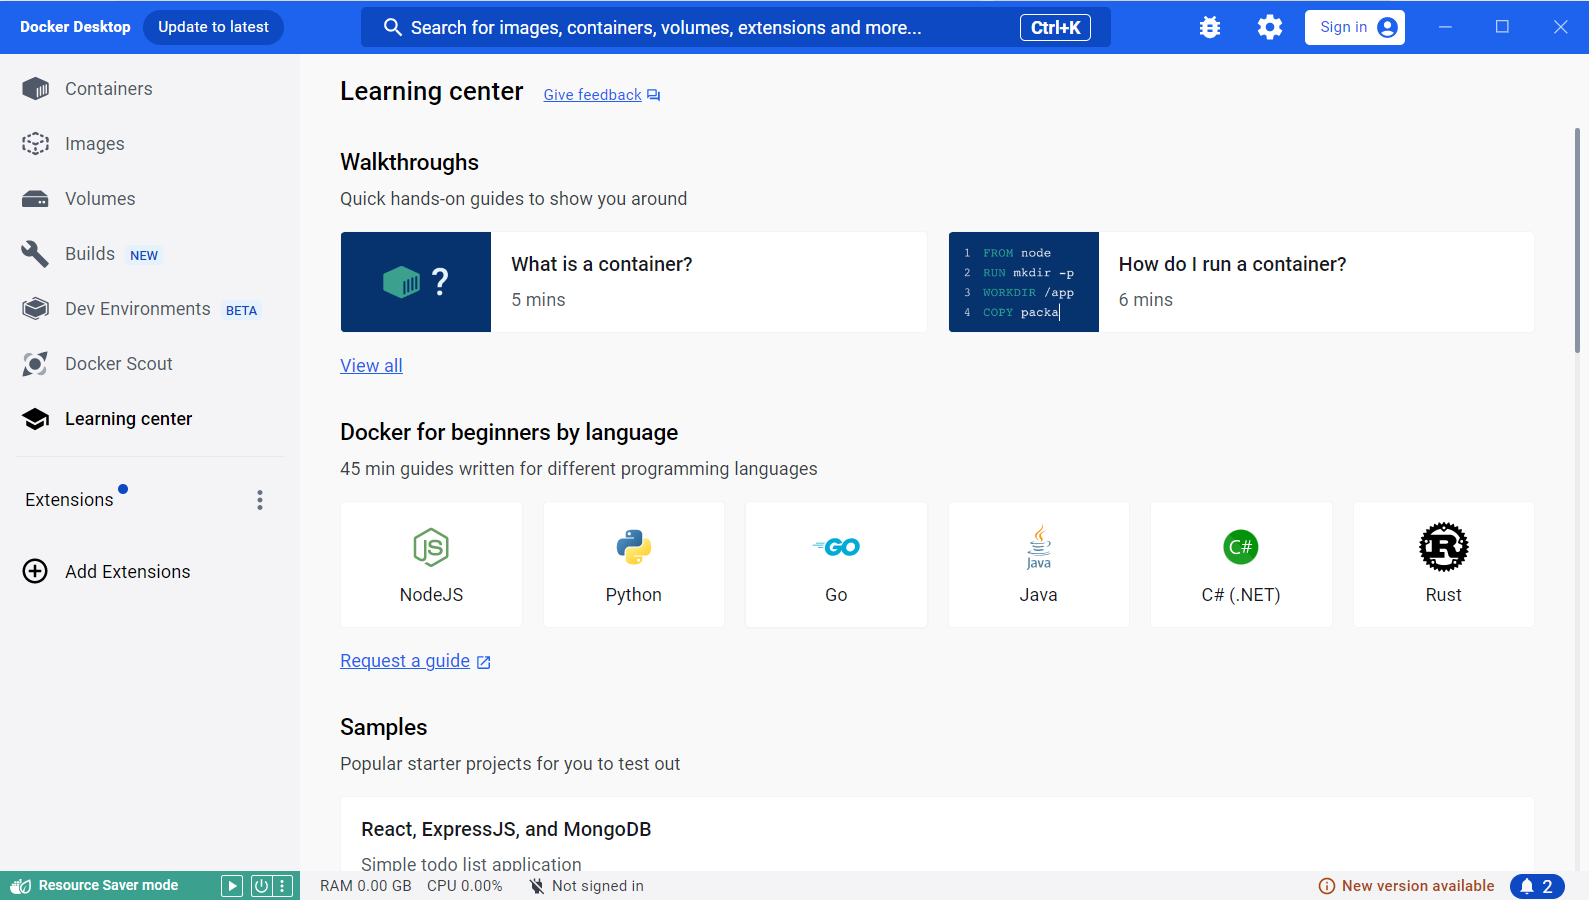This screenshot has height=900, width=1589.
Task: Open Settings with the gear icon
Action: tap(1270, 27)
